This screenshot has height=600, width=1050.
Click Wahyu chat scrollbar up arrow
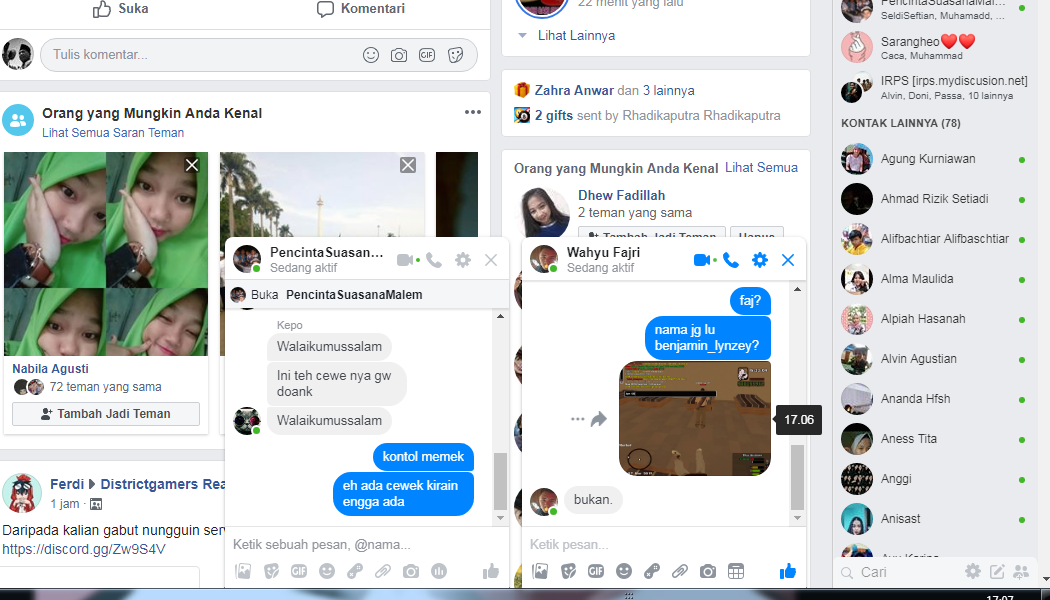click(797, 289)
